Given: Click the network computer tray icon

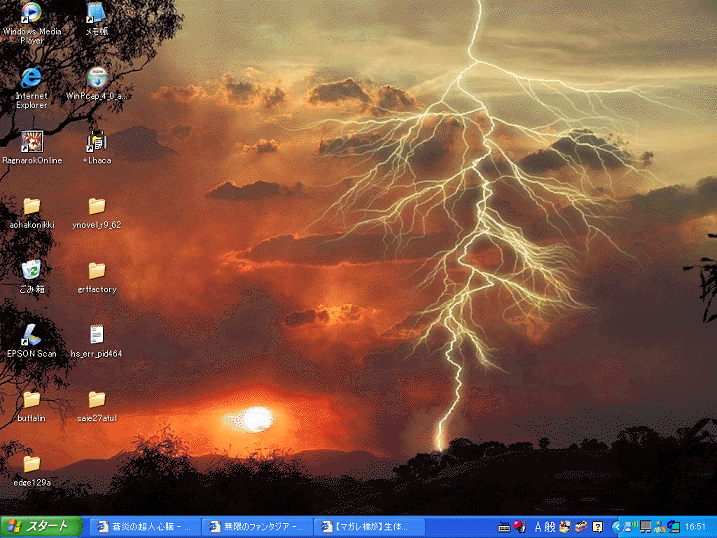Looking at the screenshot, I should tap(673, 527).
